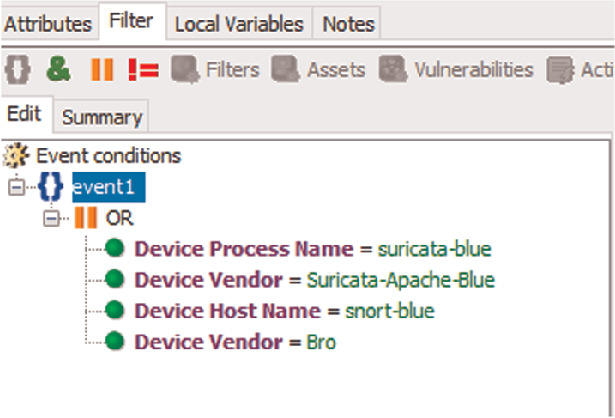Click the Event conditions gear icon
The width and height of the screenshot is (615, 418).
click(15, 156)
